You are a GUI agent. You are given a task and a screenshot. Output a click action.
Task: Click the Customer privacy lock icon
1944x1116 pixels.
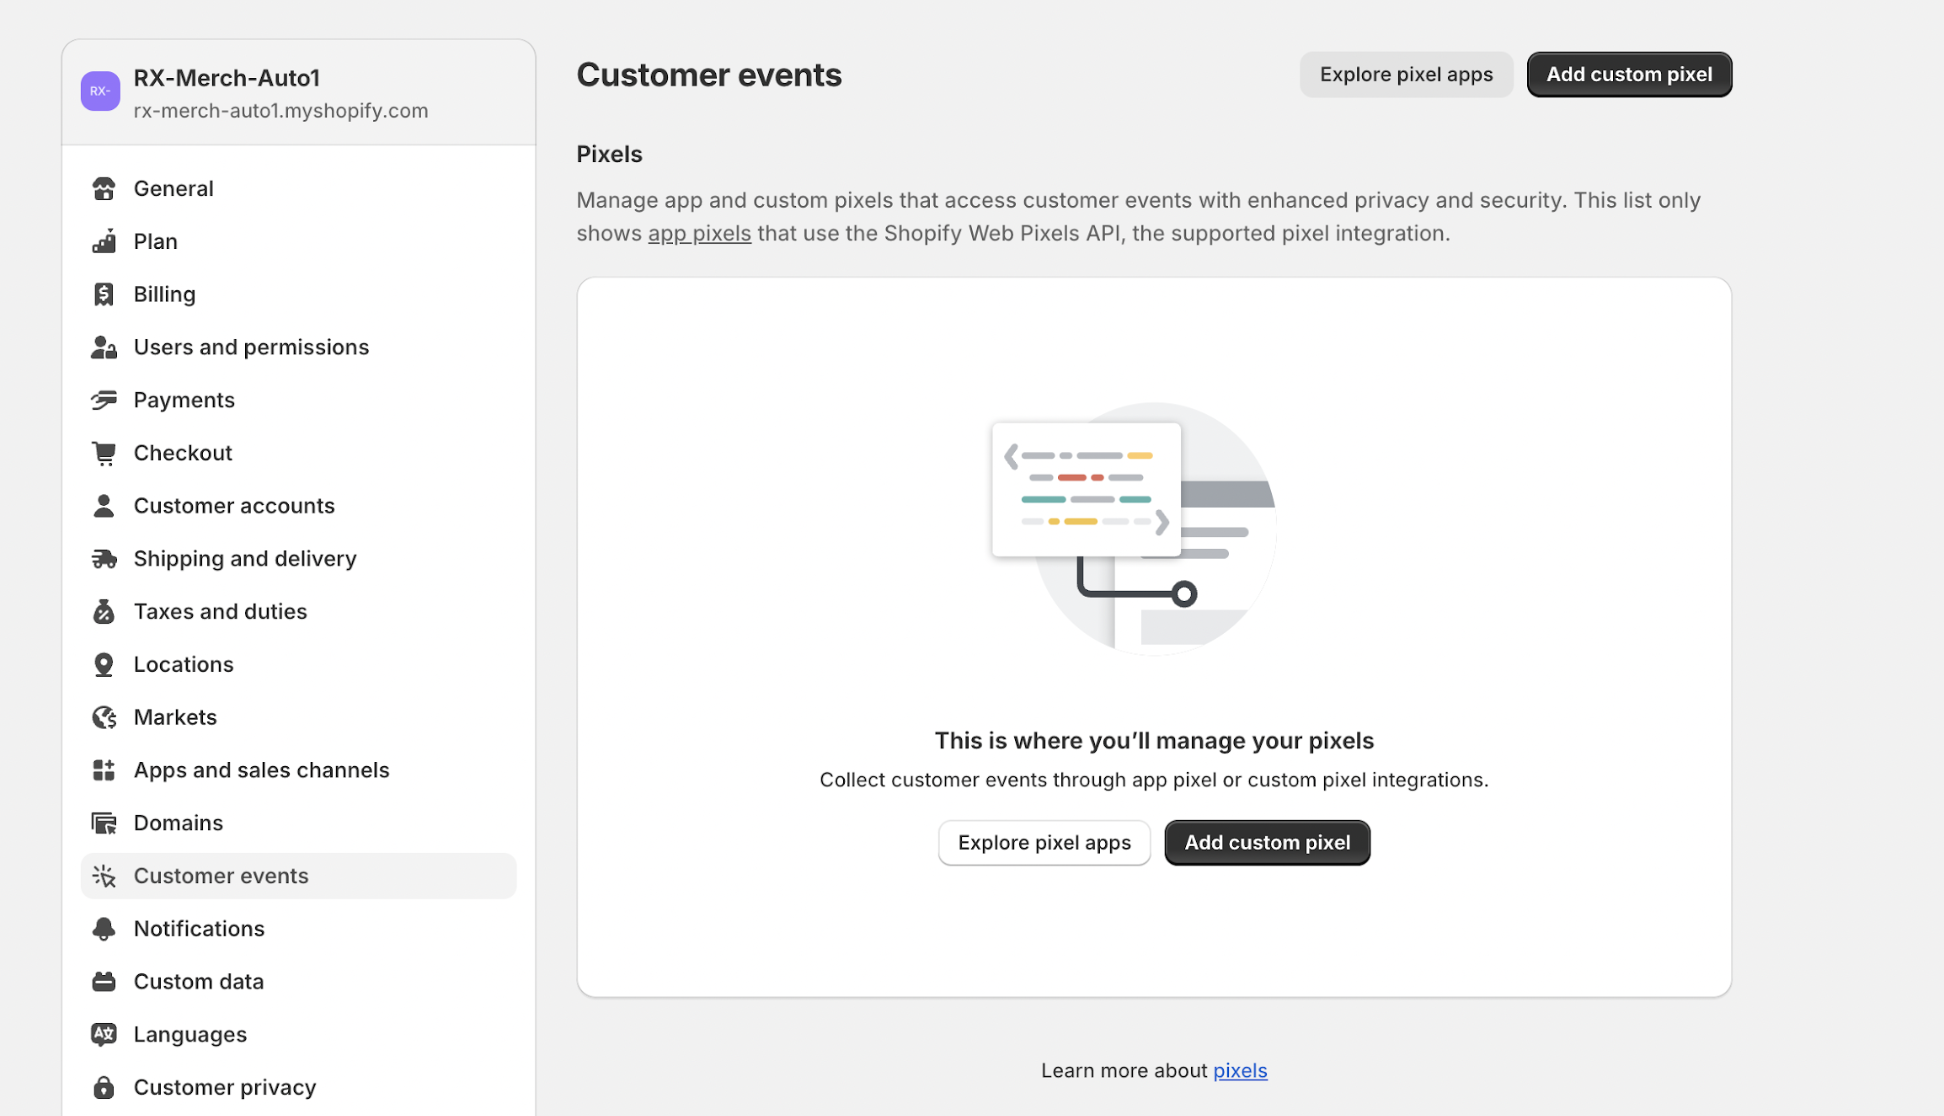tap(104, 1087)
